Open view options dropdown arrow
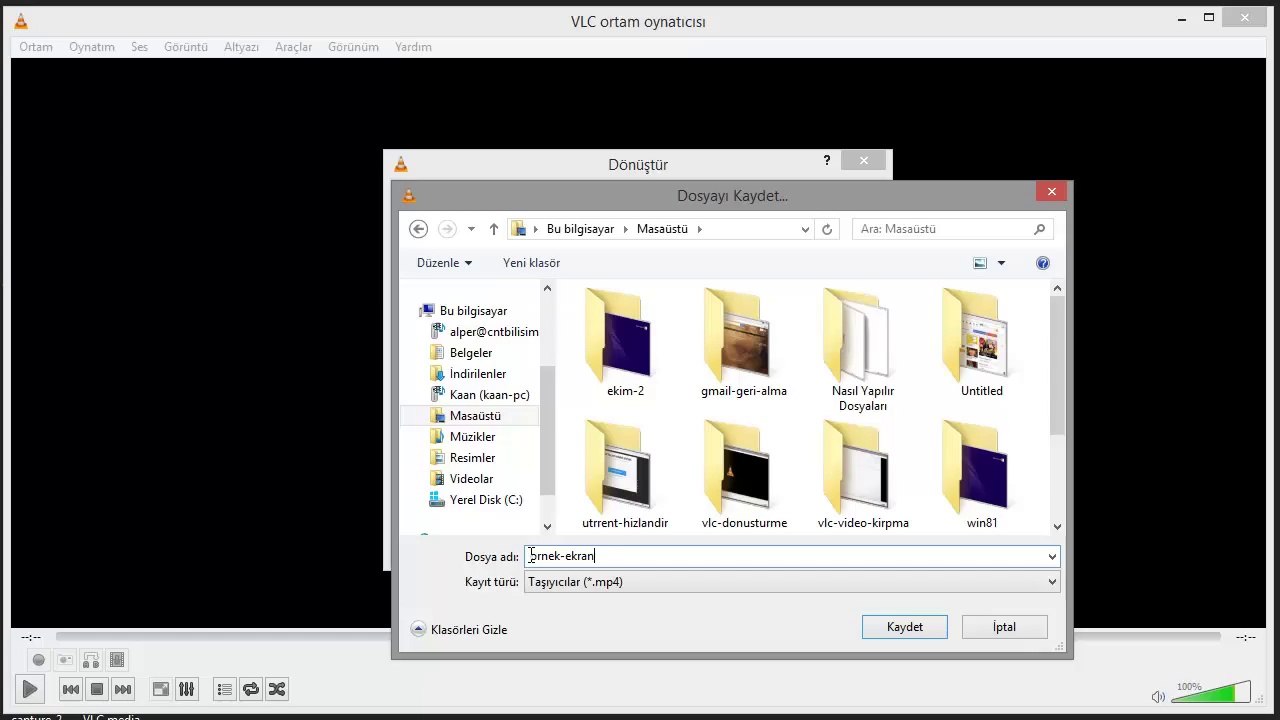This screenshot has height=720, width=1280. click(x=1001, y=263)
